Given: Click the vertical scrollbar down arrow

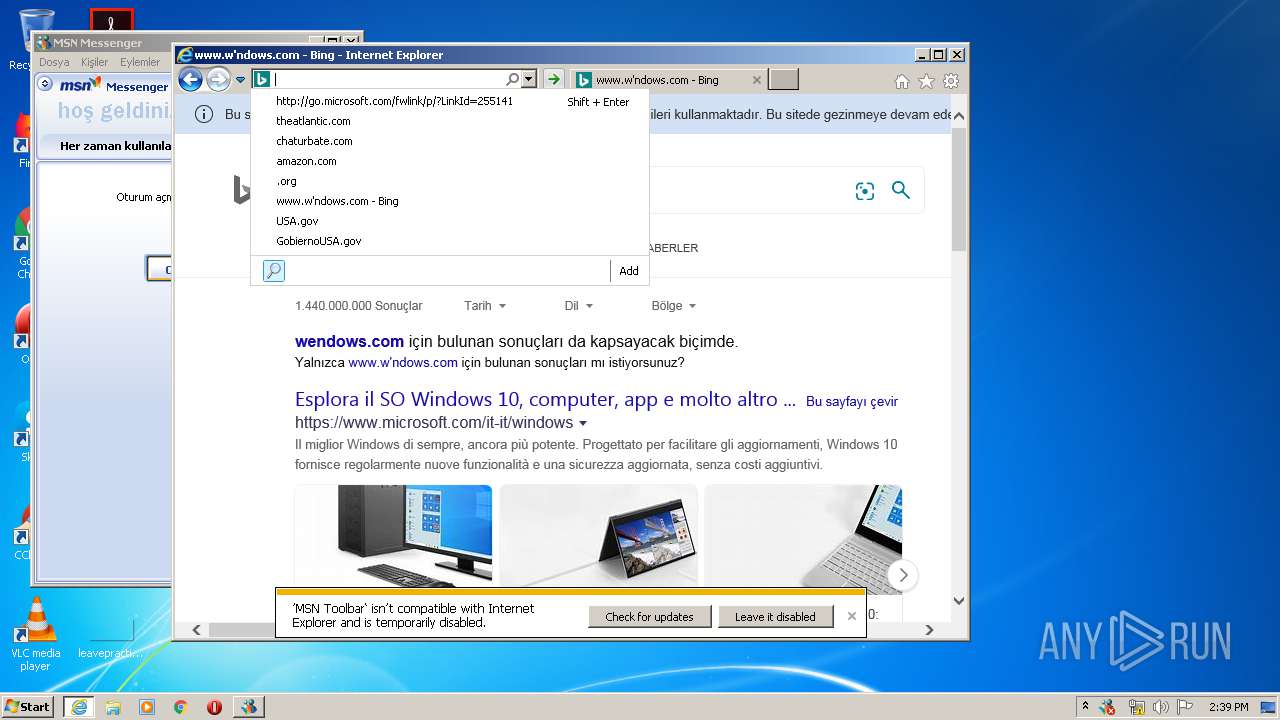Looking at the screenshot, I should [x=959, y=601].
